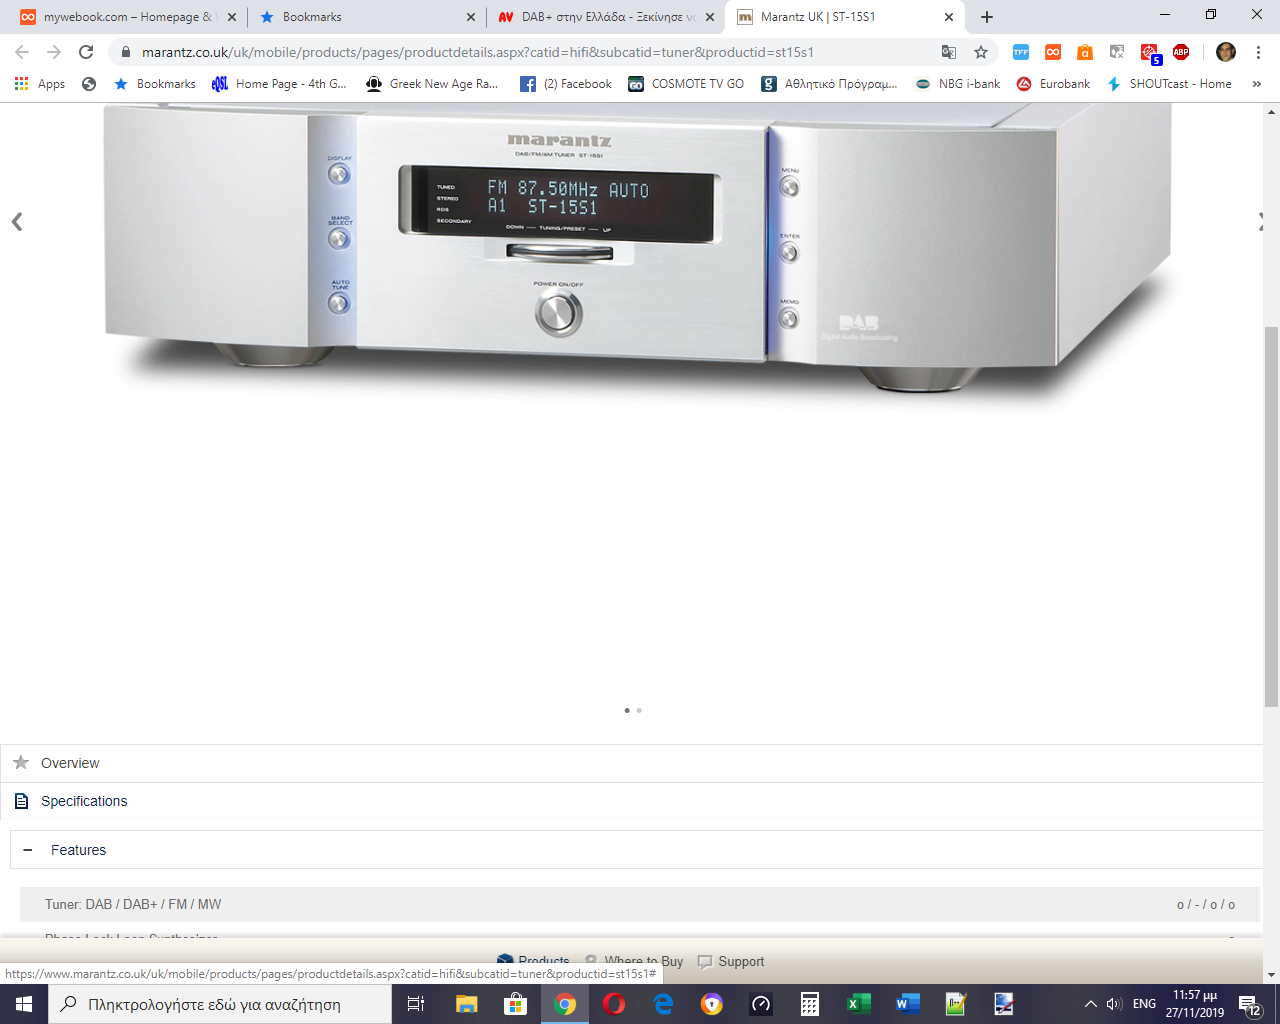Open the Chrome three-dot menu
Screen dimensions: 1280x1024
coord(1258,52)
